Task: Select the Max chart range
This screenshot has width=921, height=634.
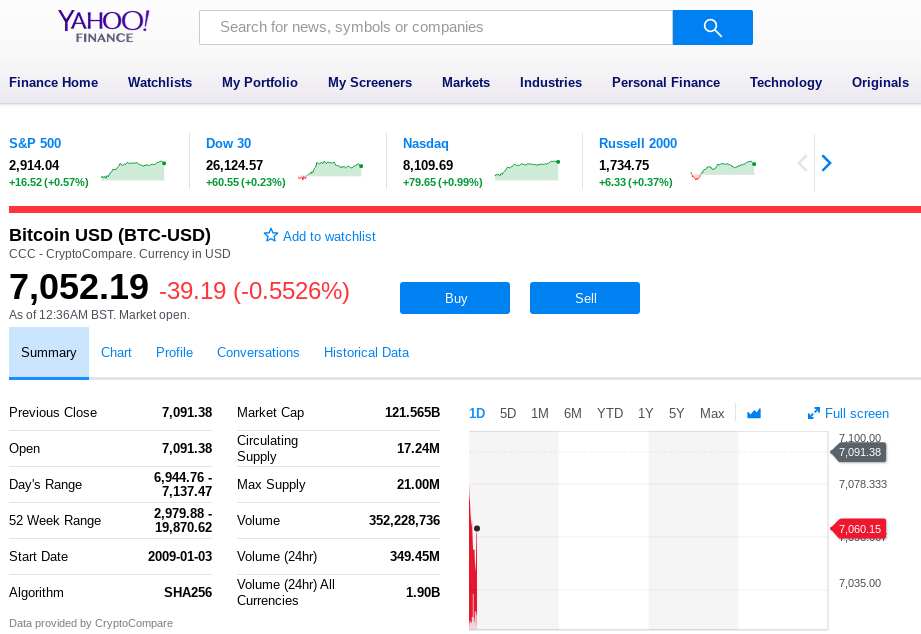Action: point(712,414)
